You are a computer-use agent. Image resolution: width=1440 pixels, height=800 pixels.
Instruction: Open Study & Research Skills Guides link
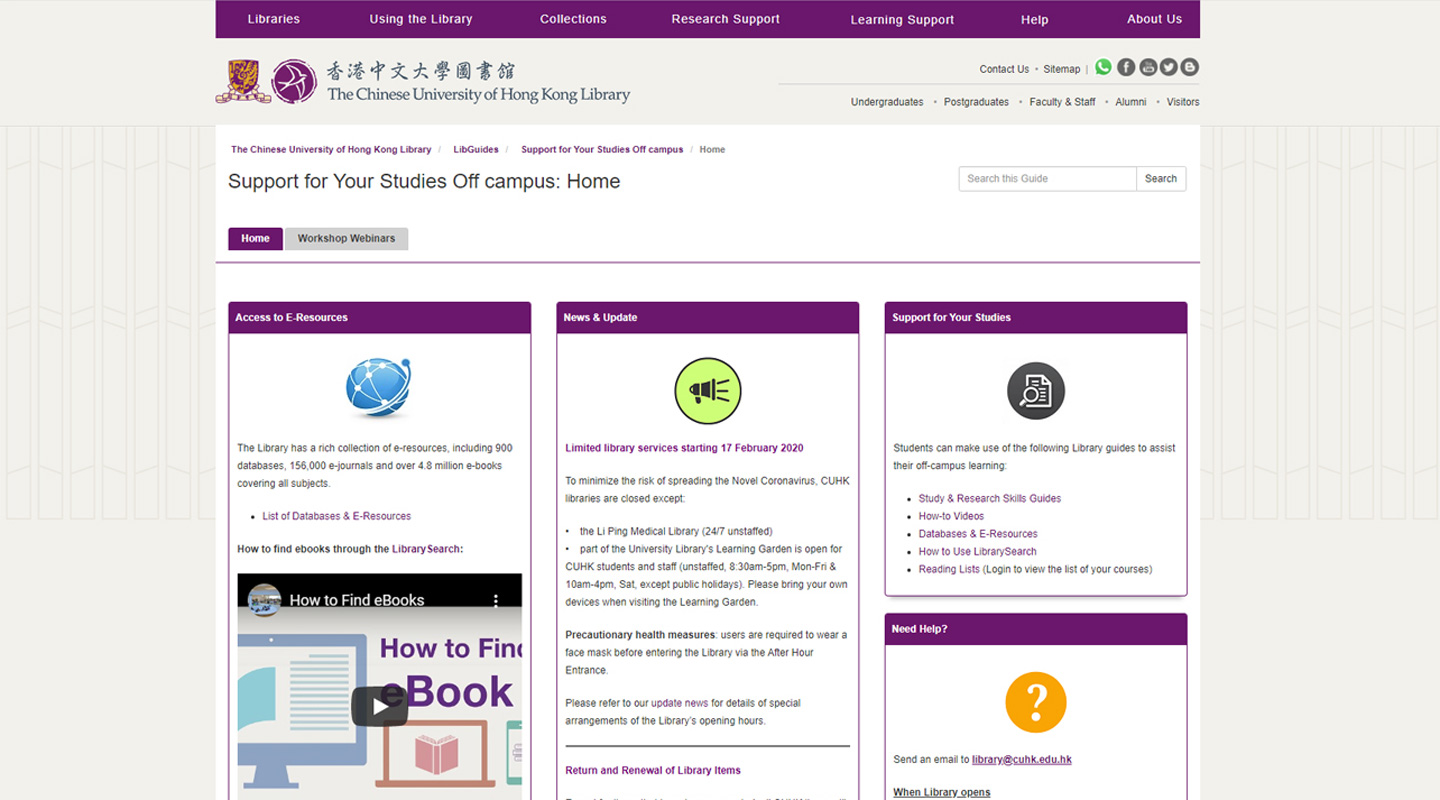(x=990, y=498)
